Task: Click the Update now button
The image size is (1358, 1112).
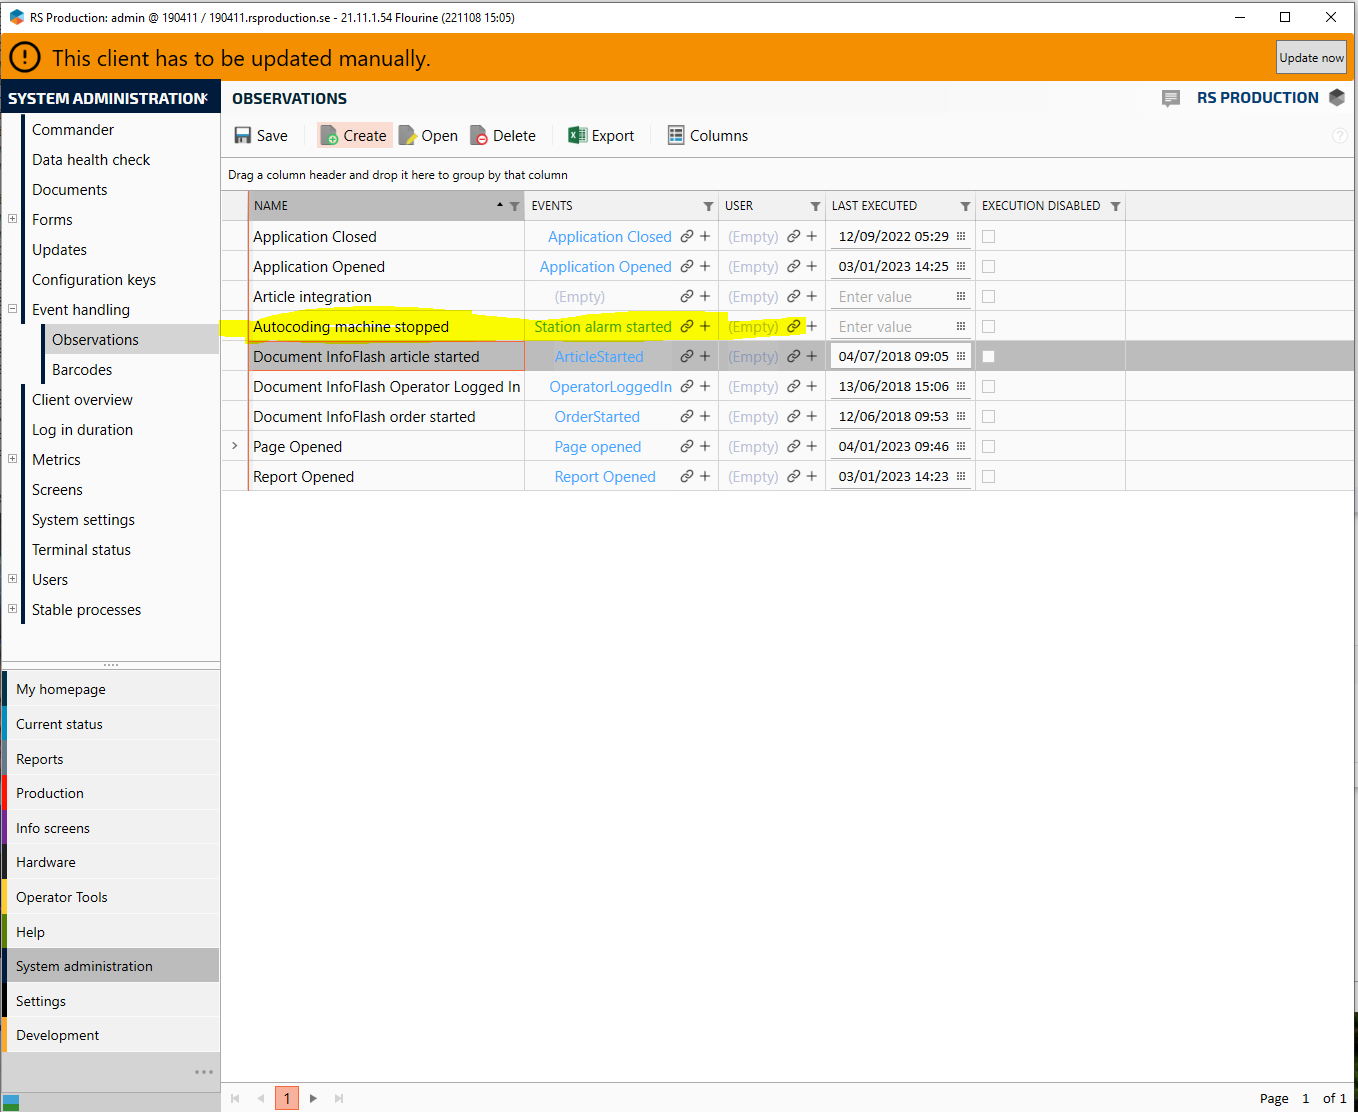Action: (1311, 58)
